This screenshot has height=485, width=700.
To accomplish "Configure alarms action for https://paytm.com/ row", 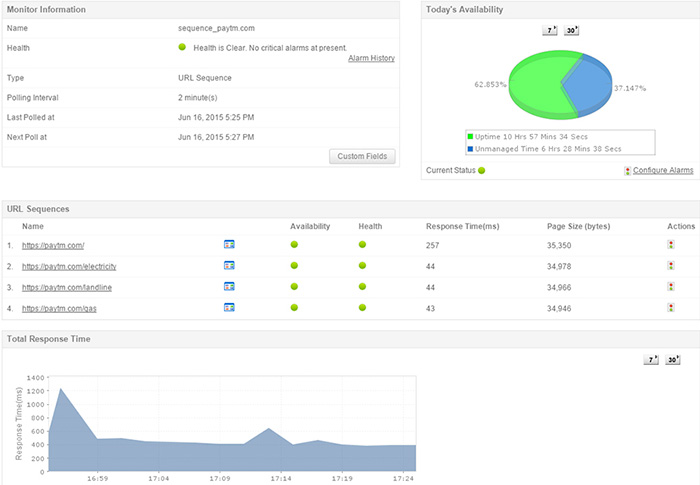I will (x=671, y=244).
